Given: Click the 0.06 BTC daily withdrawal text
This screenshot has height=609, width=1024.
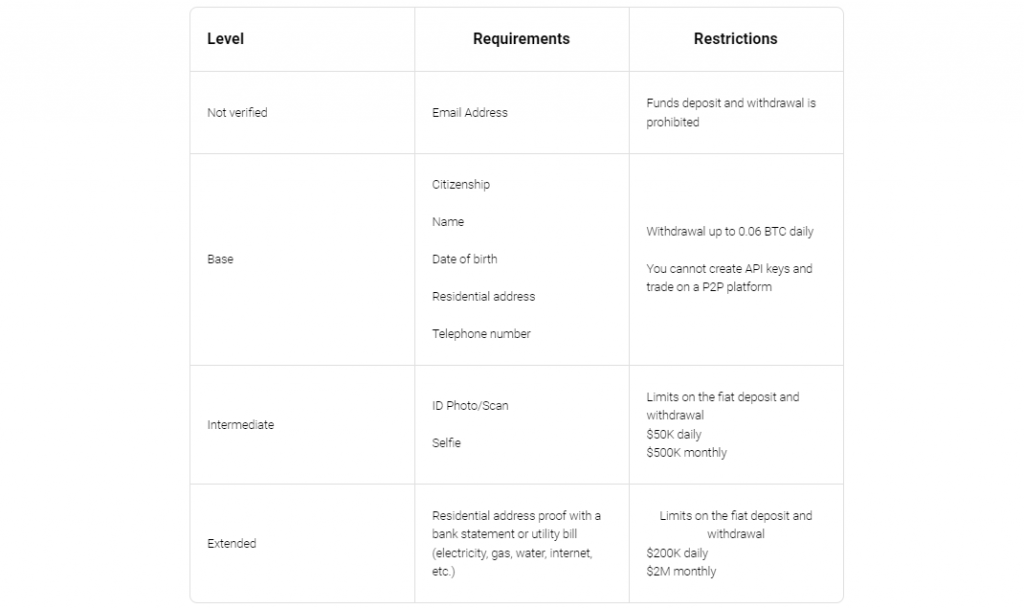Looking at the screenshot, I should click(x=730, y=232).
